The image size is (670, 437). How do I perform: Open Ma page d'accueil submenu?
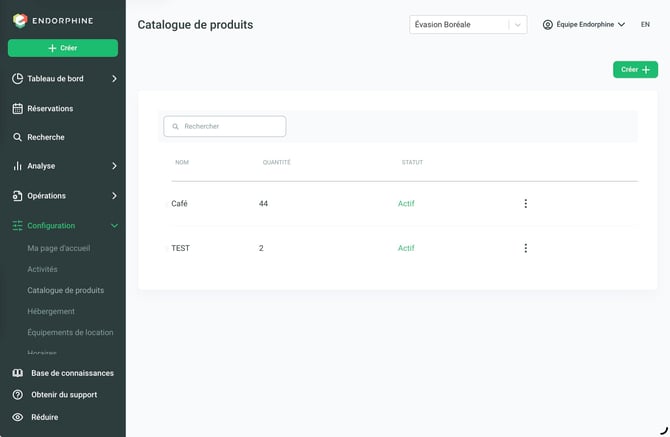59,248
